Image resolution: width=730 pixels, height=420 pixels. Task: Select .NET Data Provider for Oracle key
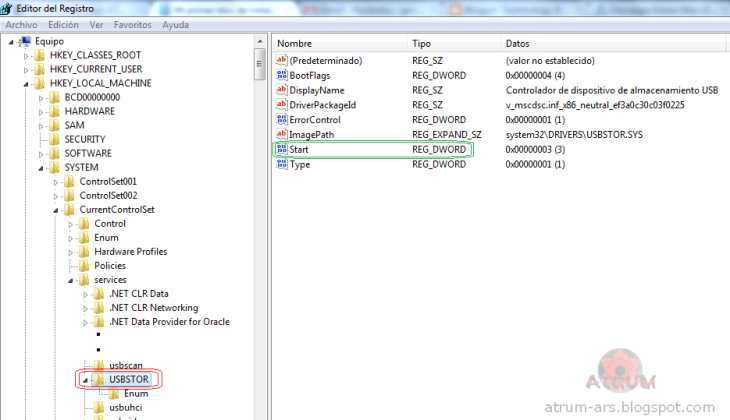[169, 322]
